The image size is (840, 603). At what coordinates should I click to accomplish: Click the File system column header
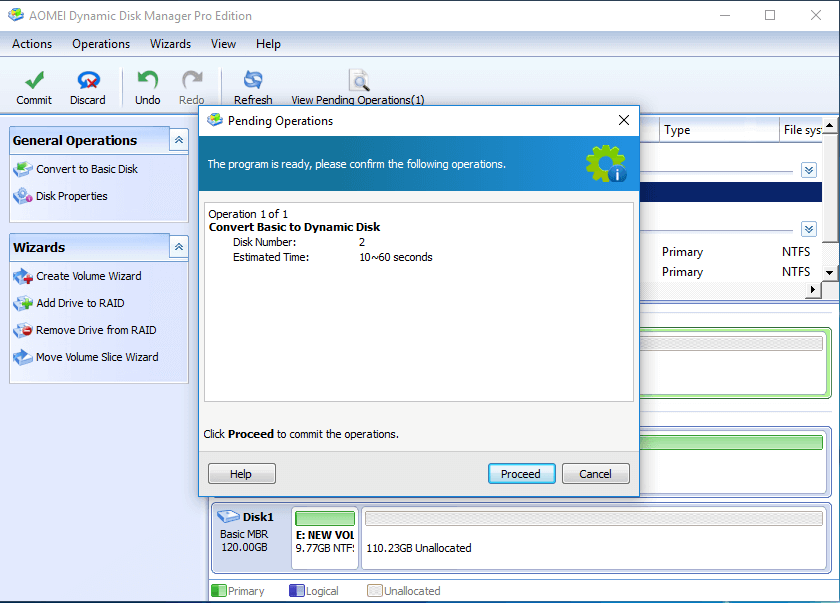point(801,130)
